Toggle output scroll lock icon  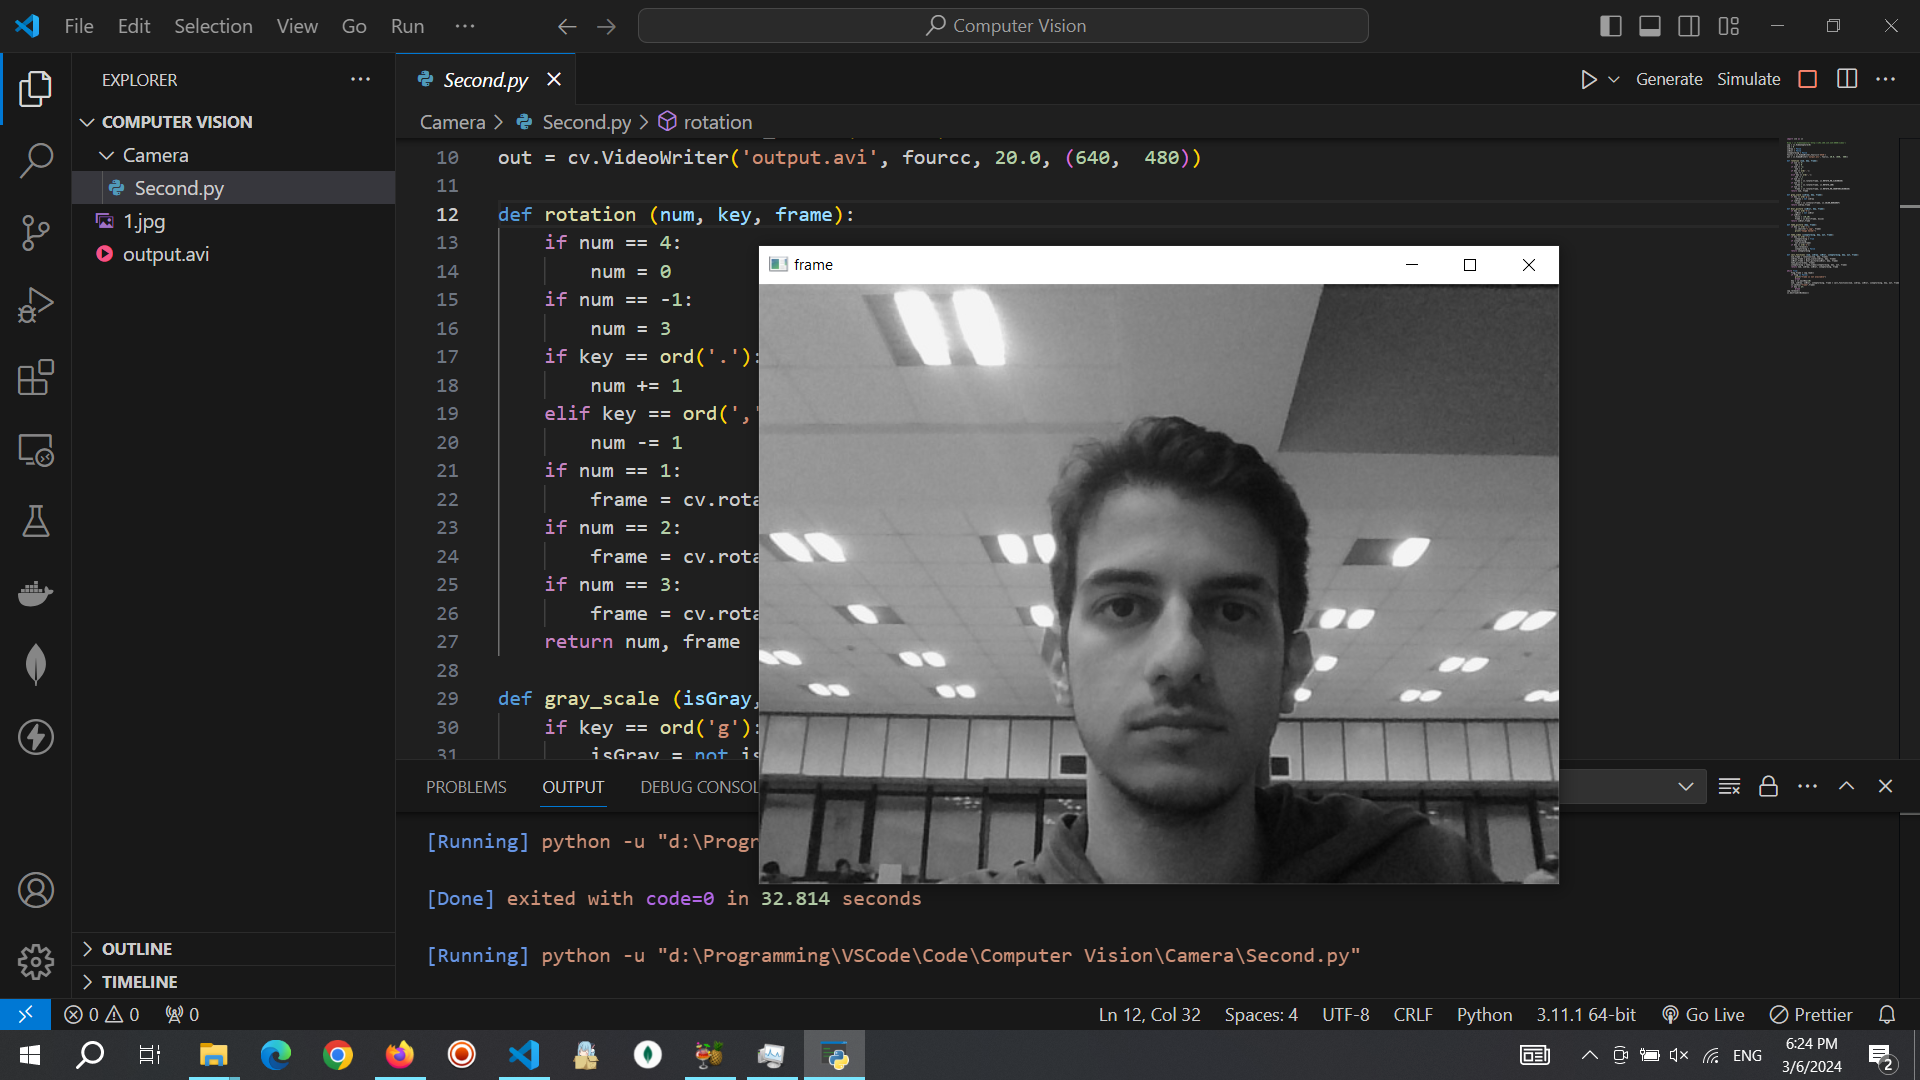point(1768,787)
